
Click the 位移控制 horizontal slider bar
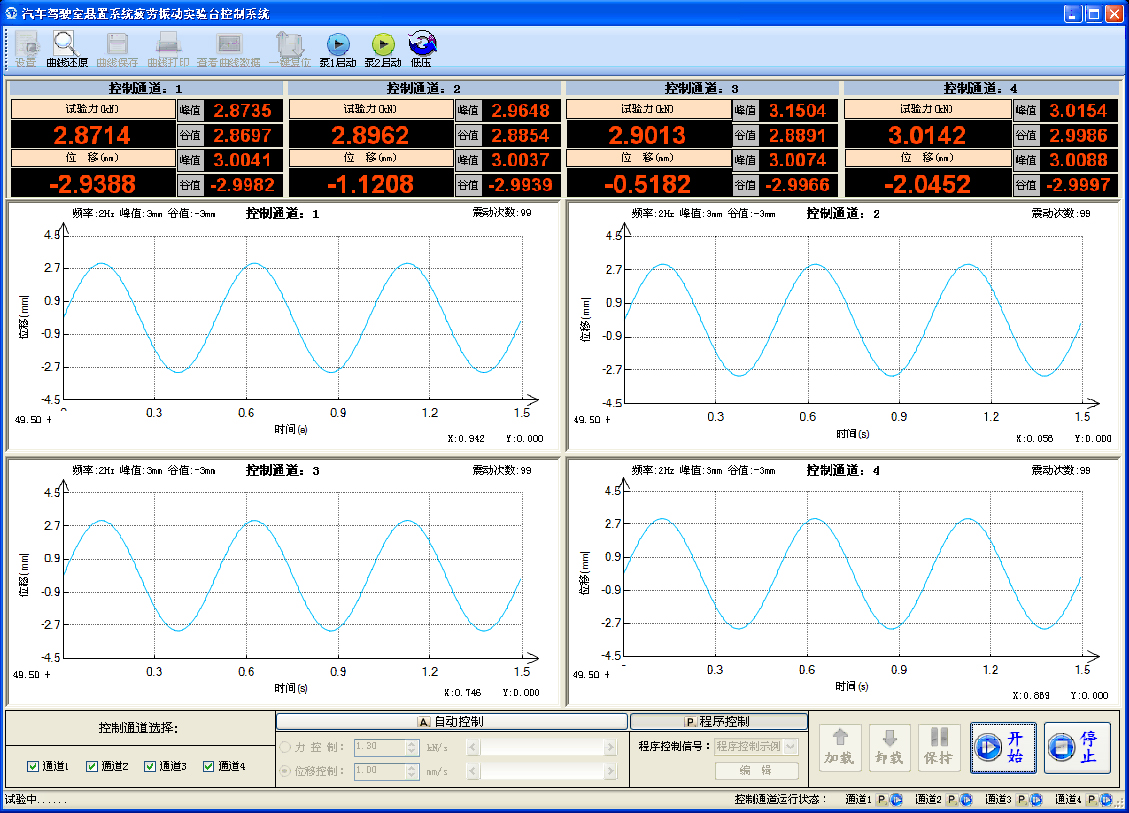(x=541, y=771)
